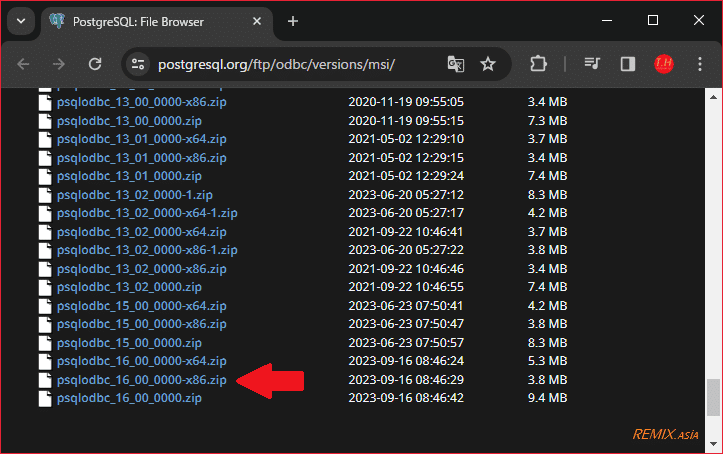Select the date 2023-09-16 08:46:29

tap(406, 380)
